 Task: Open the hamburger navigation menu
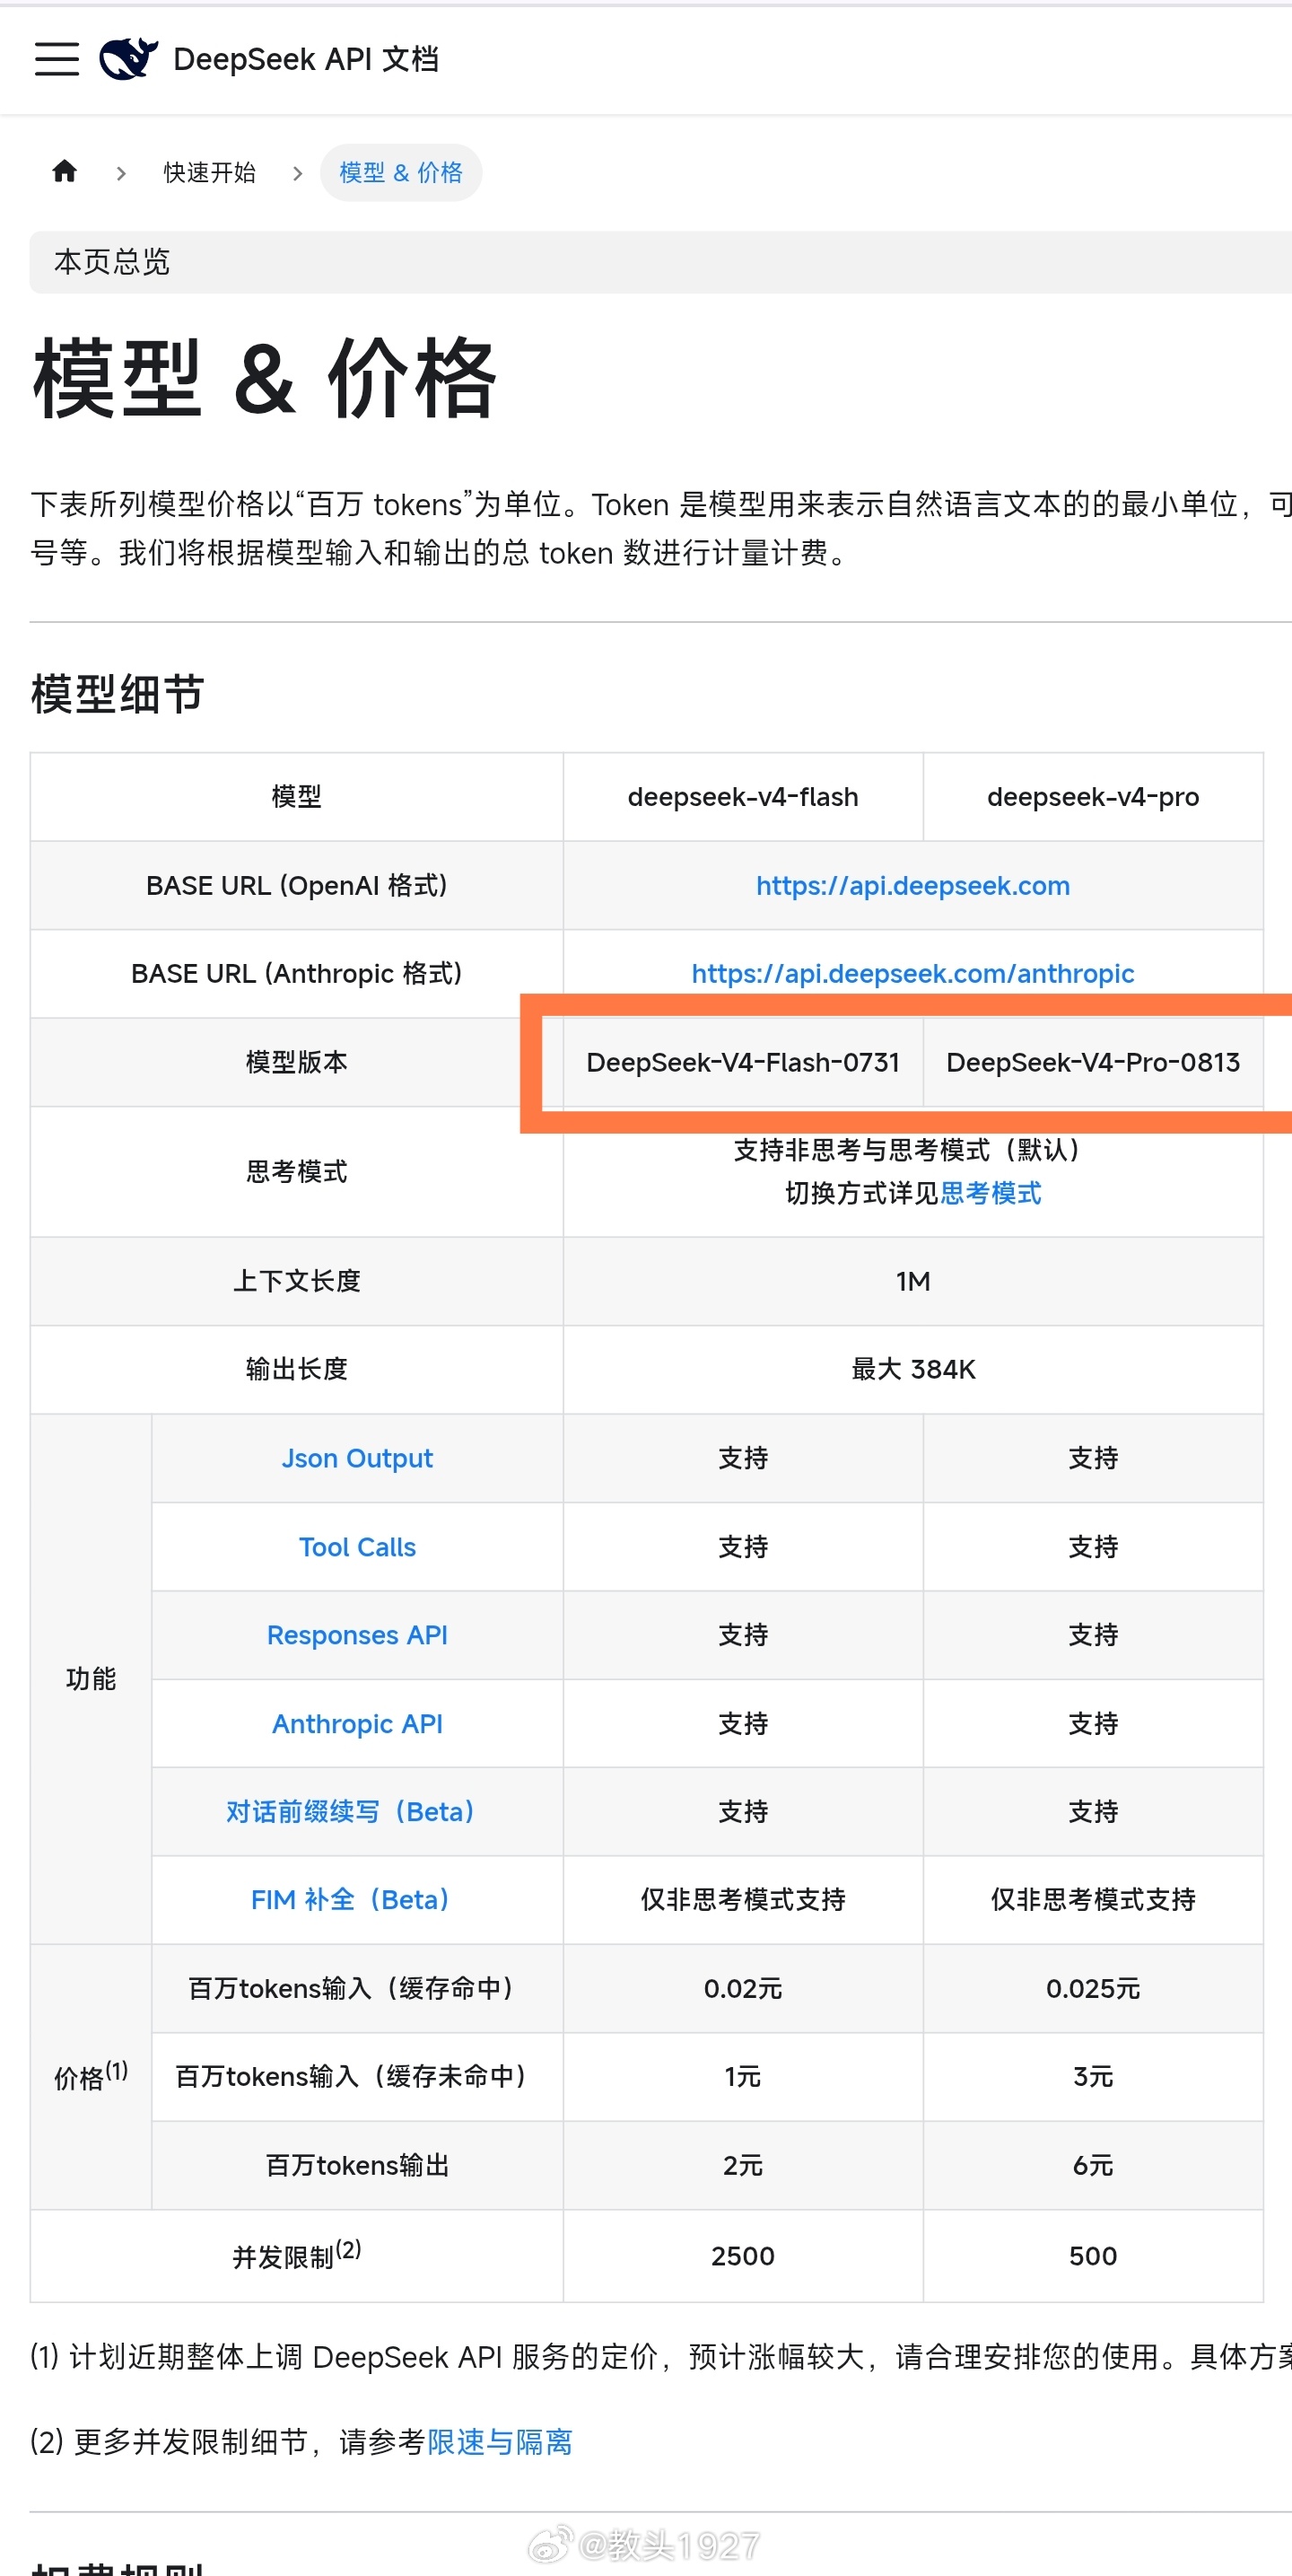[57, 59]
